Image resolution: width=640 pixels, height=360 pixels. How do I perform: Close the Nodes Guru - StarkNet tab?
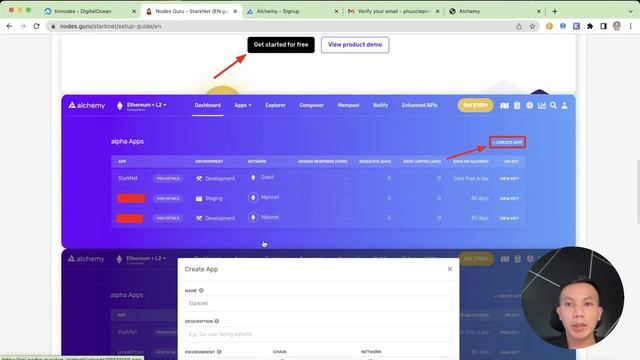(235, 11)
